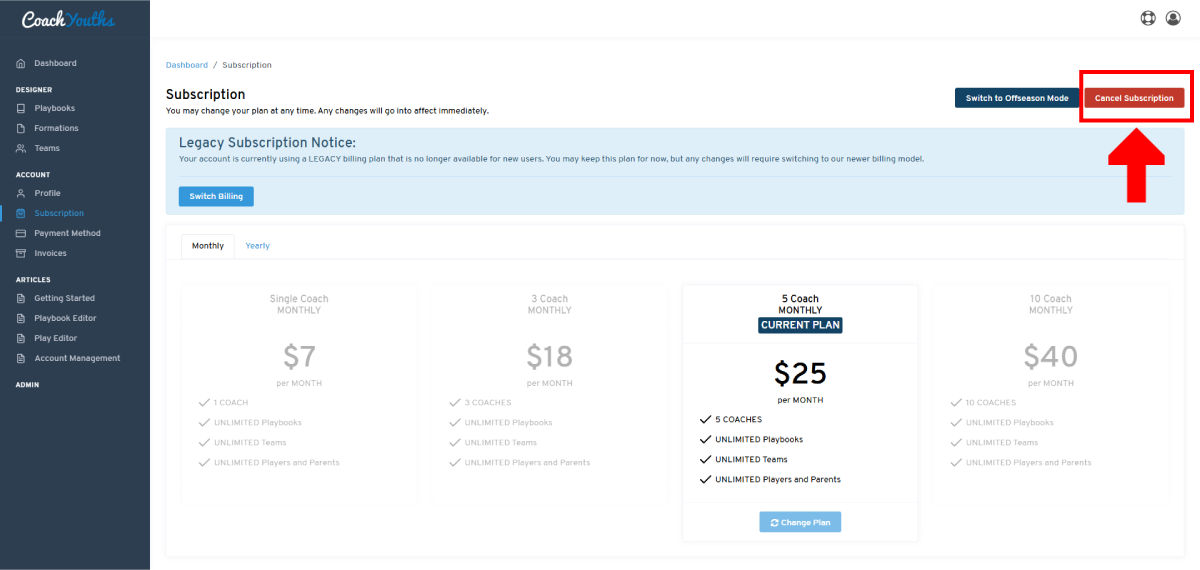
Task: Select the Monthly tab
Action: click(x=208, y=246)
